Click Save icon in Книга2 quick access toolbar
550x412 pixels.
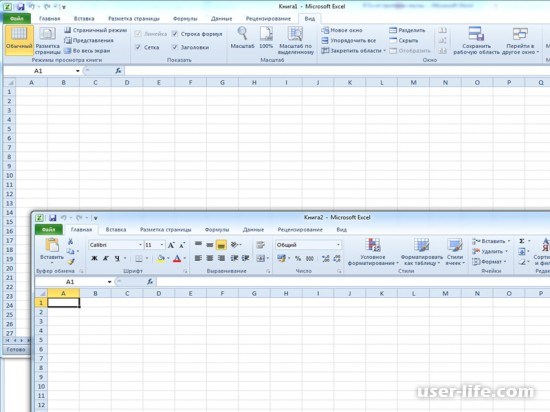pos(52,218)
